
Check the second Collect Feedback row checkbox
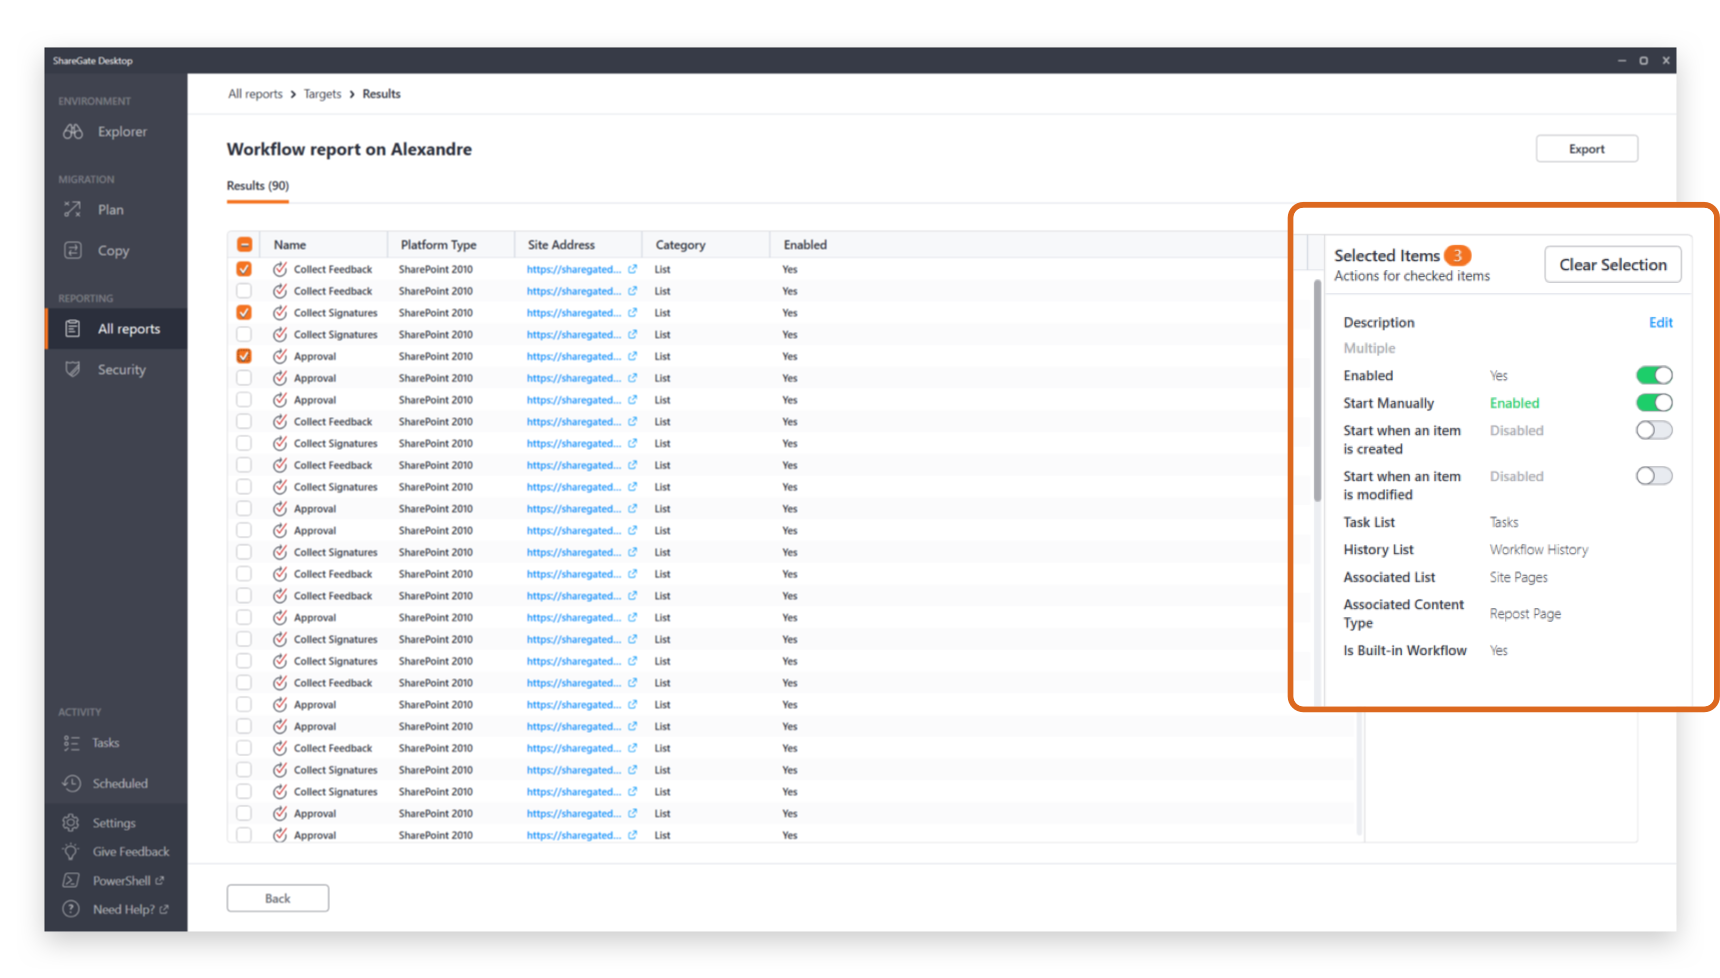click(x=244, y=291)
